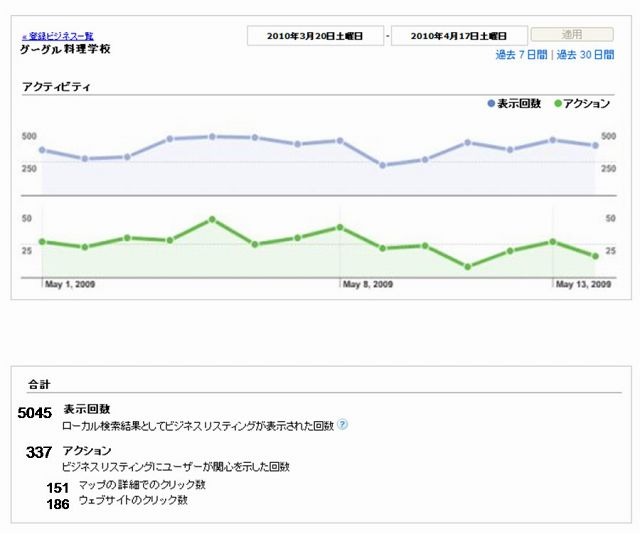Image resolution: width=640 pixels, height=534 pixels.
Task: Go back to 登録ビジネス一覧
Action: point(58,36)
